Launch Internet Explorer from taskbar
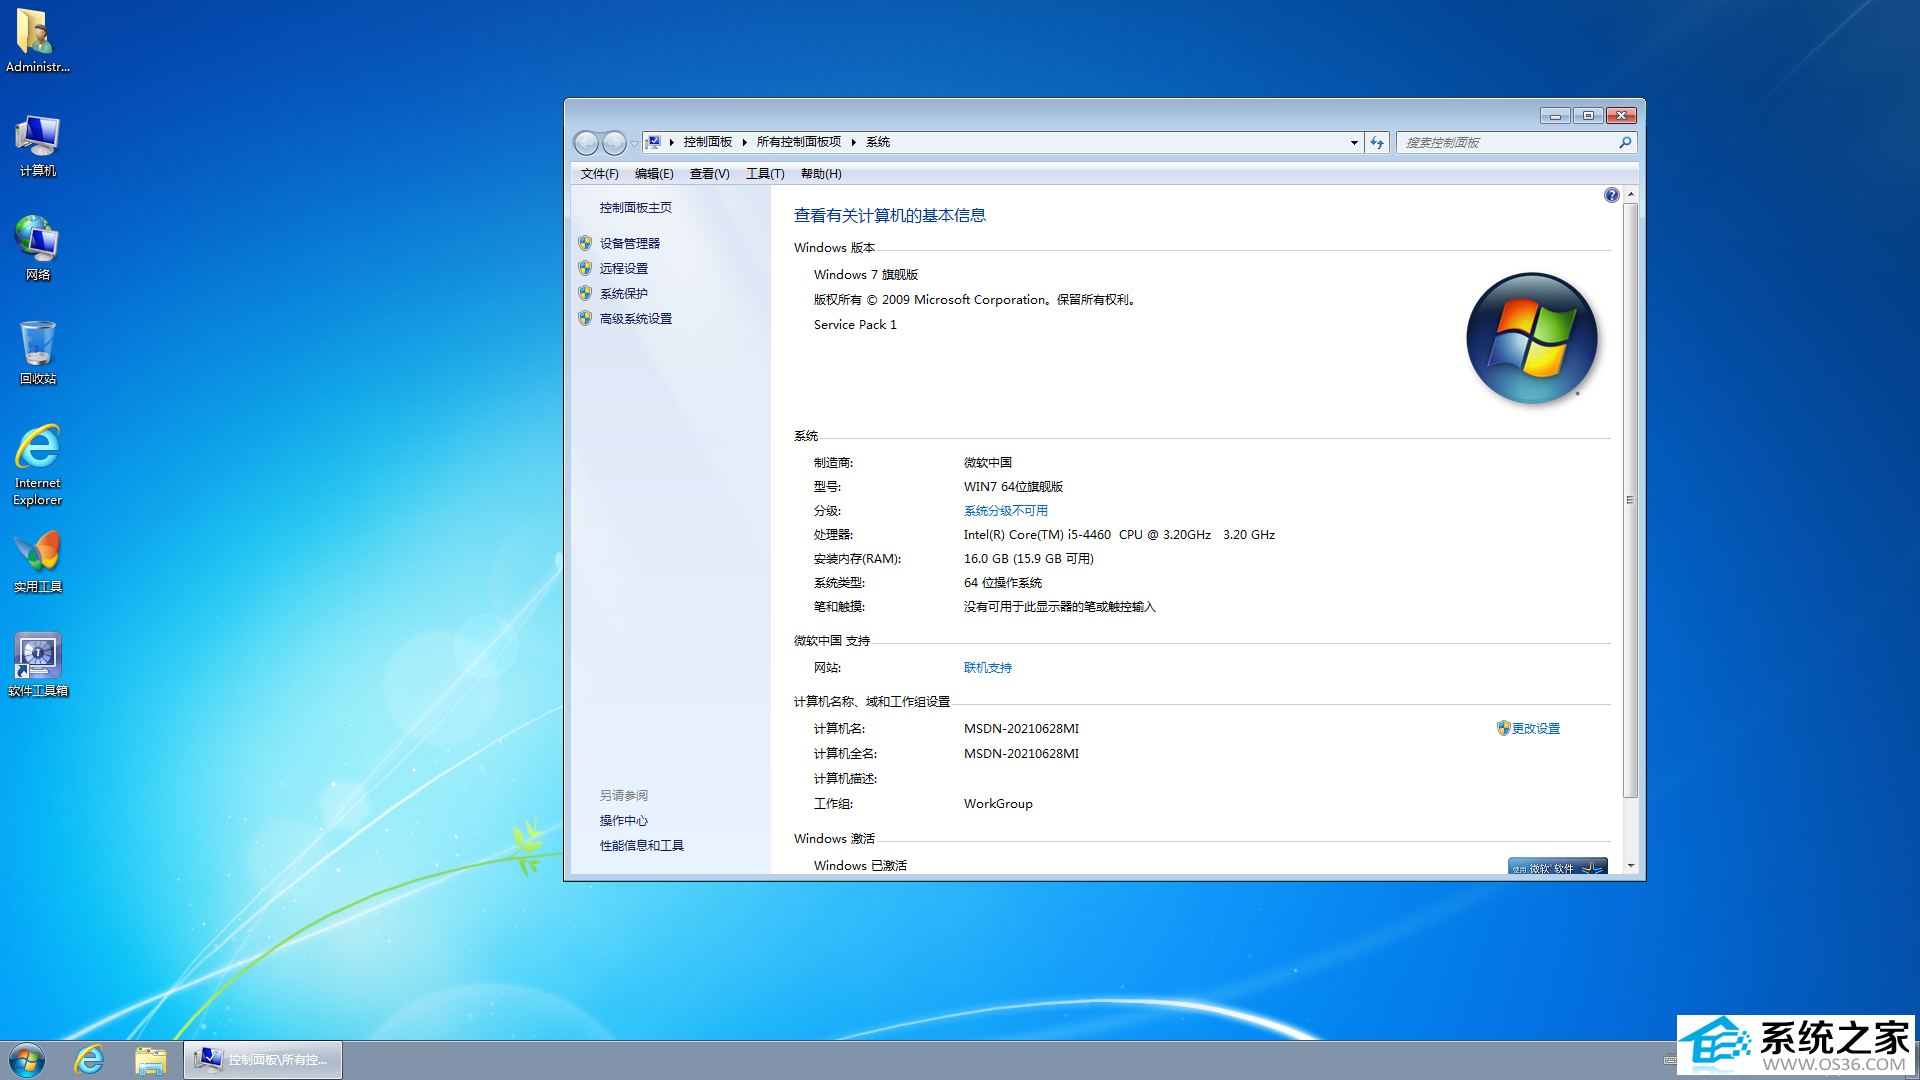 coord(90,1060)
